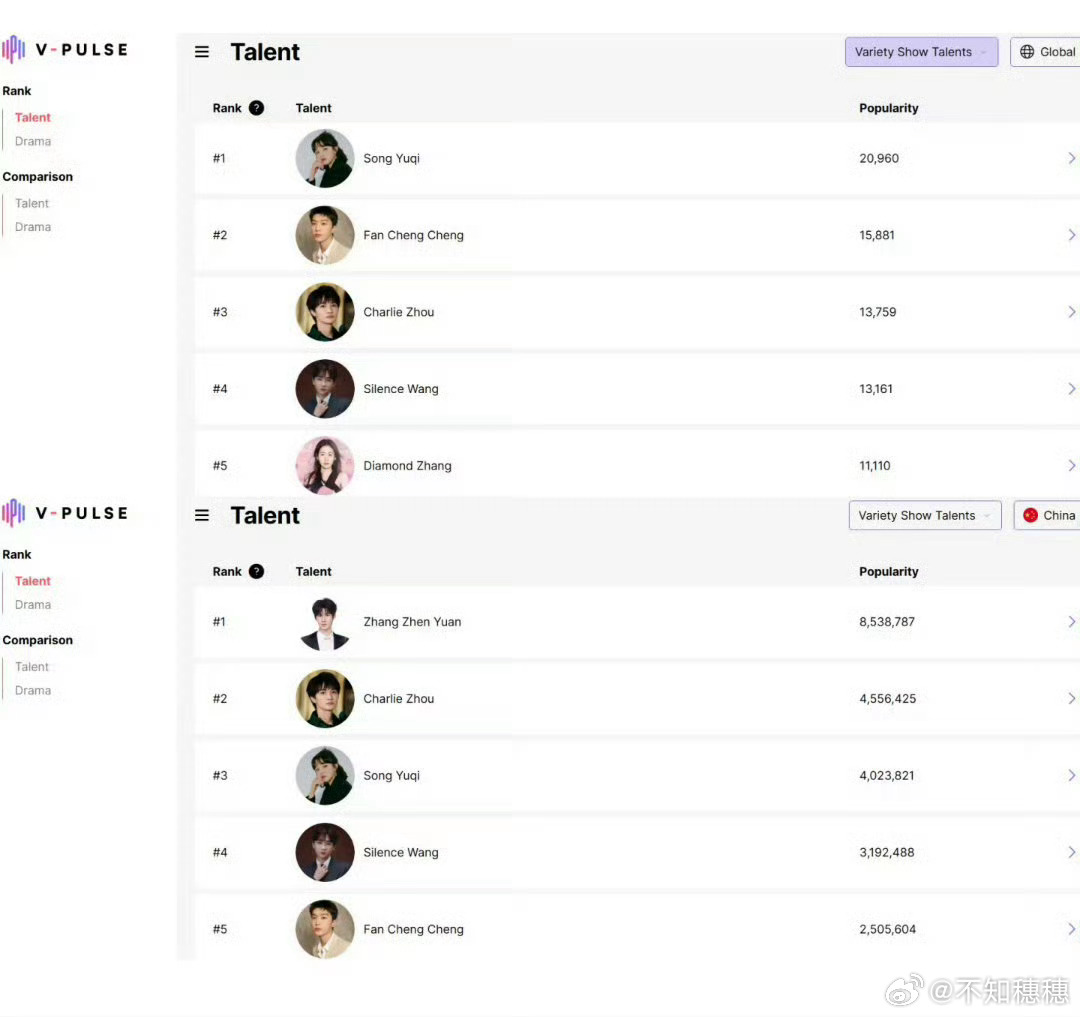Select Drama under Rank in the top sidebar
This screenshot has width=1080, height=1017.
tap(33, 141)
